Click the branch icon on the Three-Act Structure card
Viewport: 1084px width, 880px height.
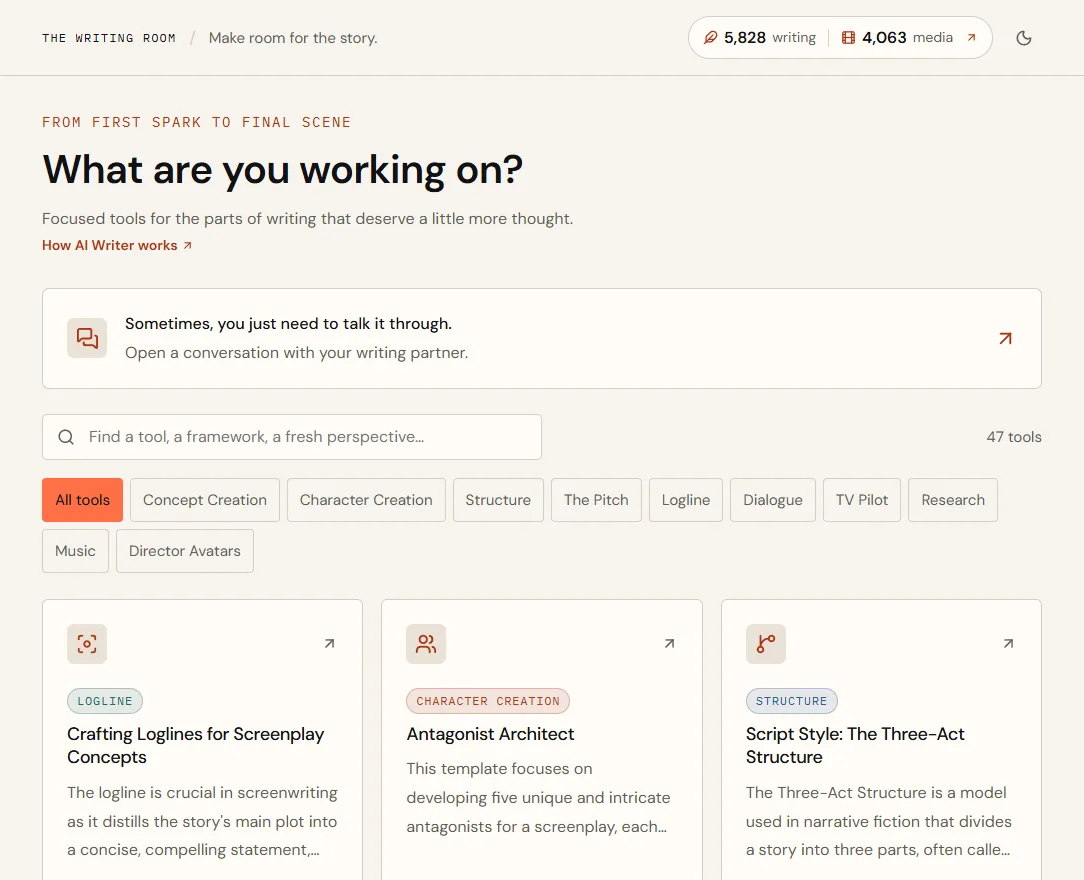pos(766,644)
